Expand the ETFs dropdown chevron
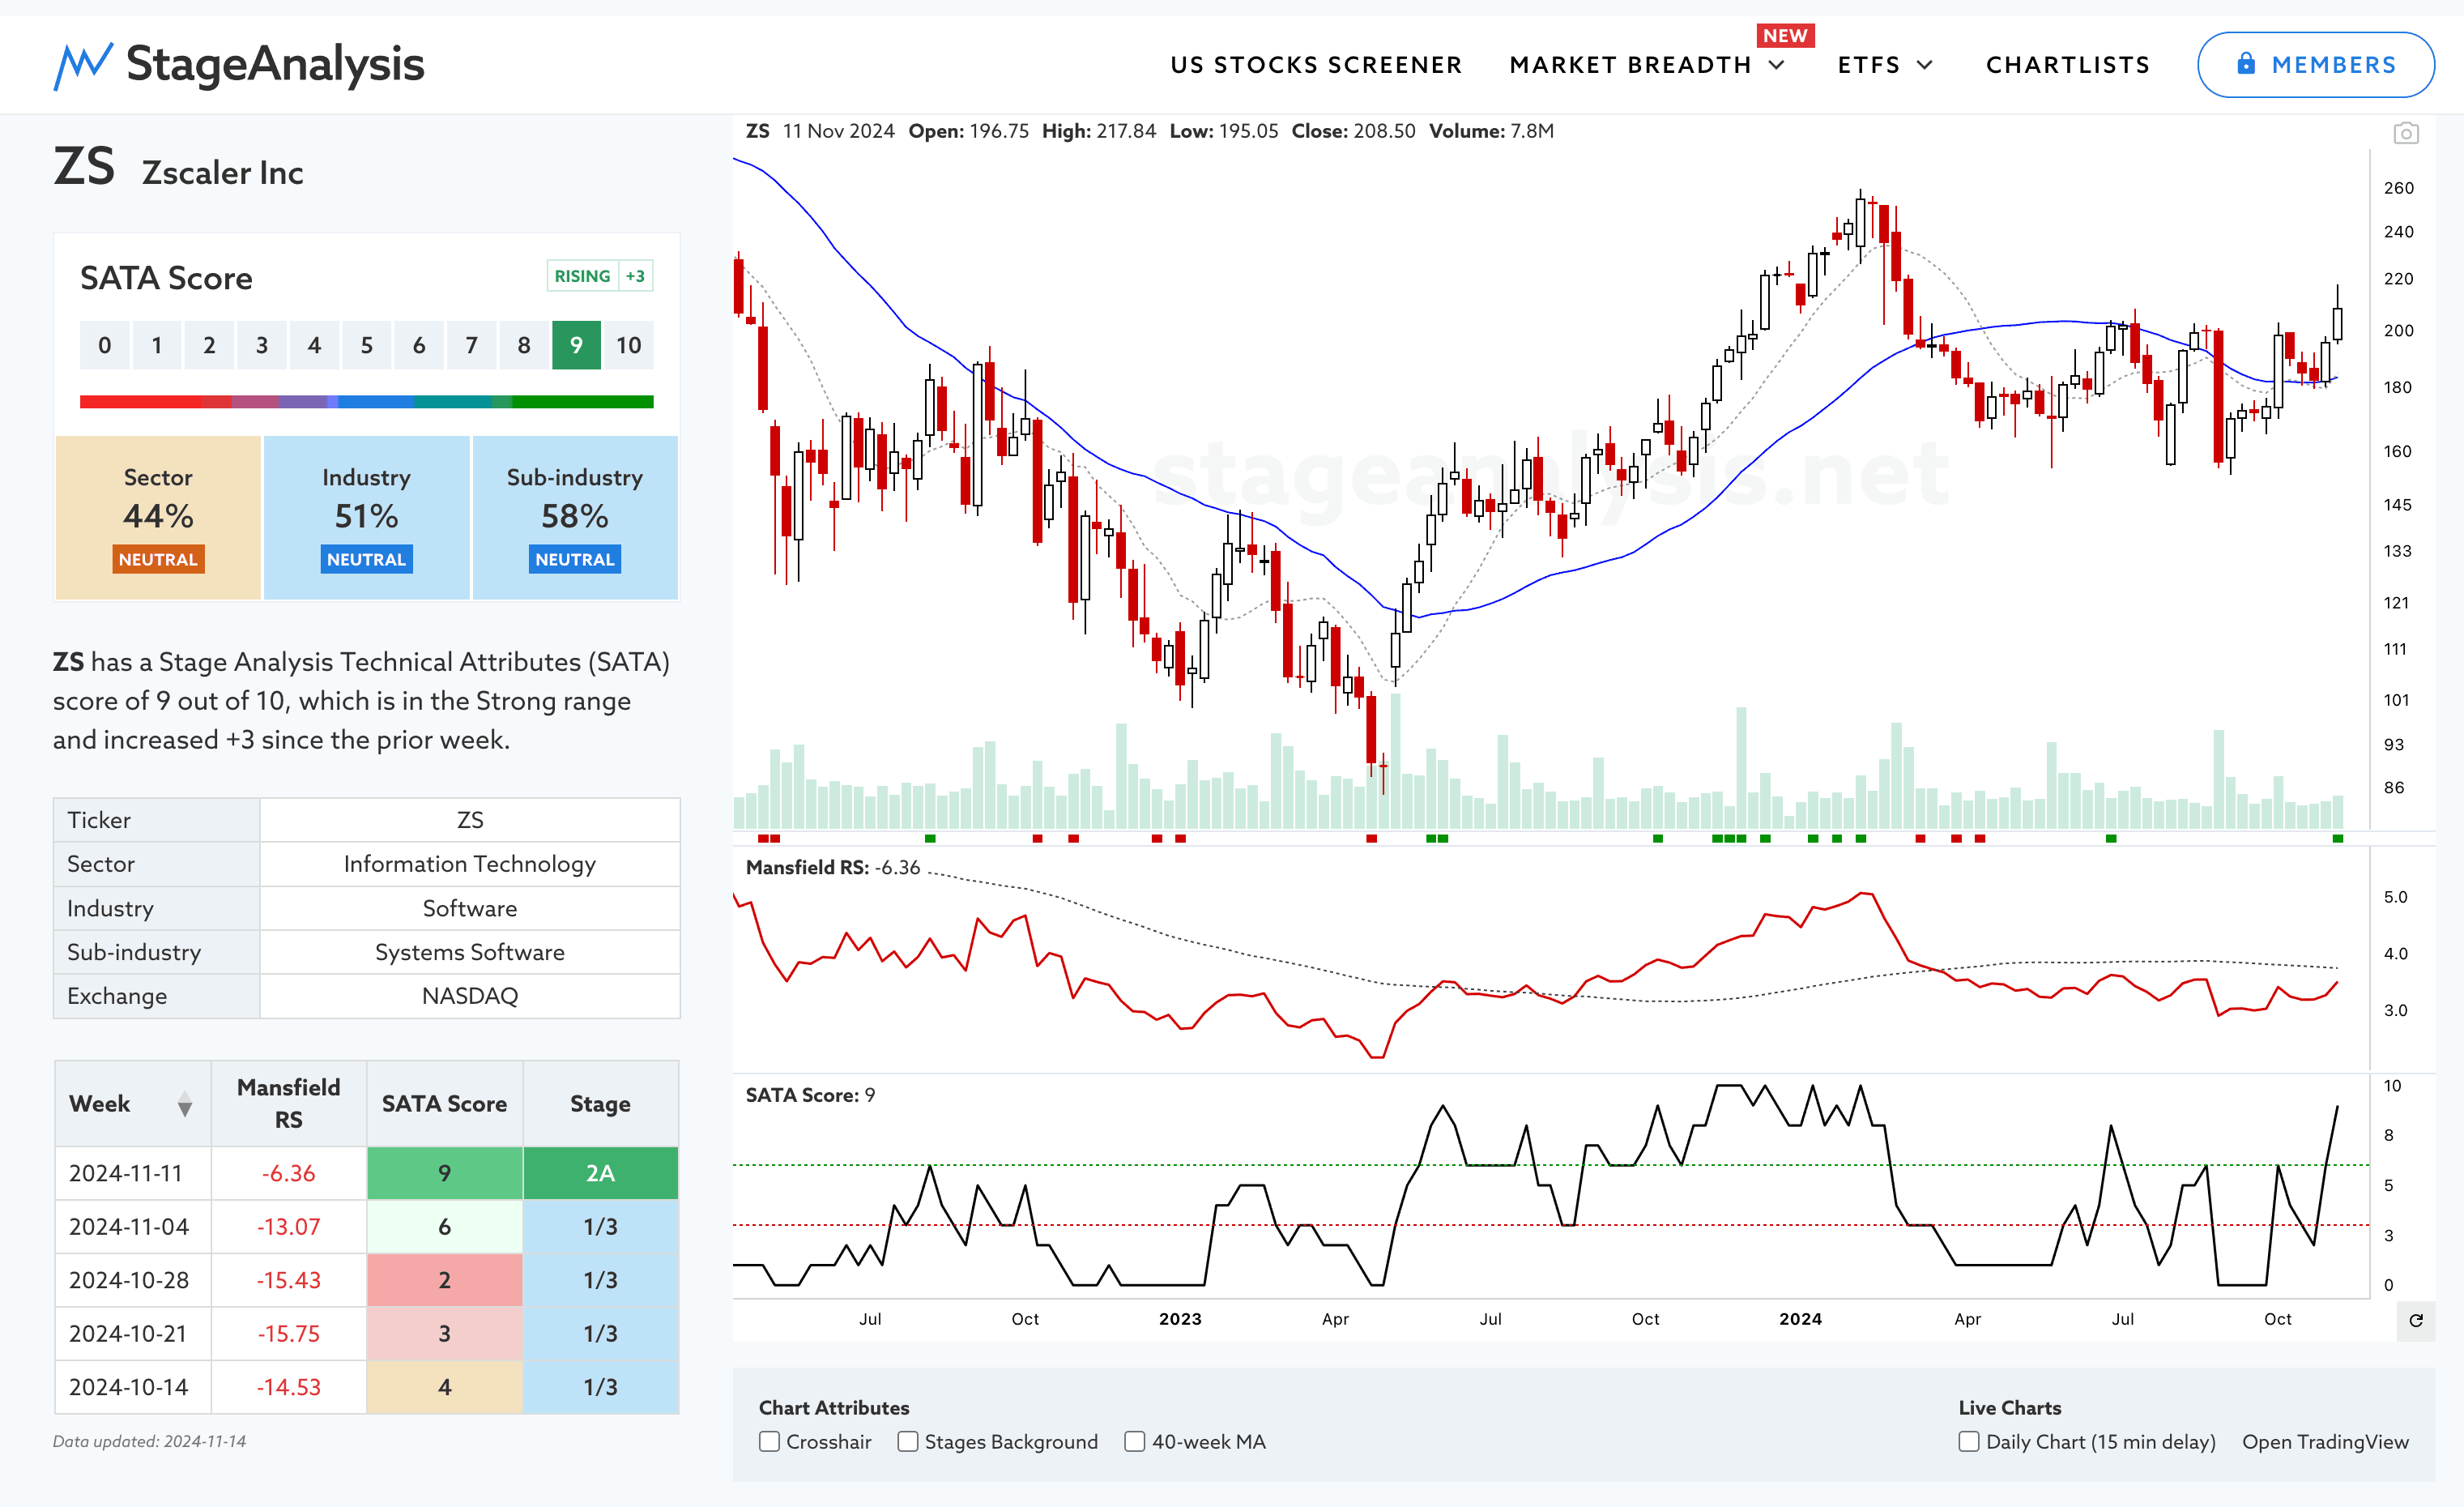Viewport: 2464px width, 1507px height. pos(1925,65)
